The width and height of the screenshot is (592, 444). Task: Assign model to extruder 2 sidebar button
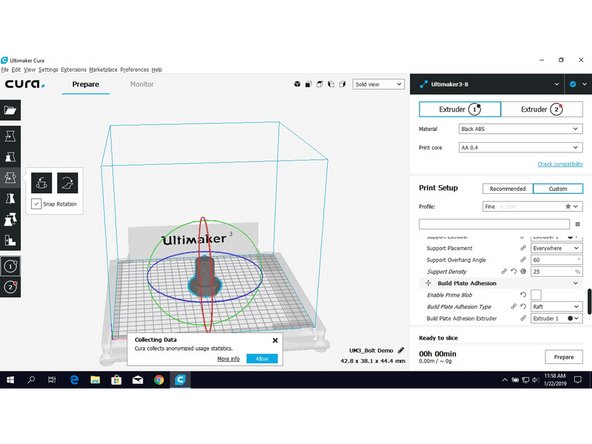point(10,287)
